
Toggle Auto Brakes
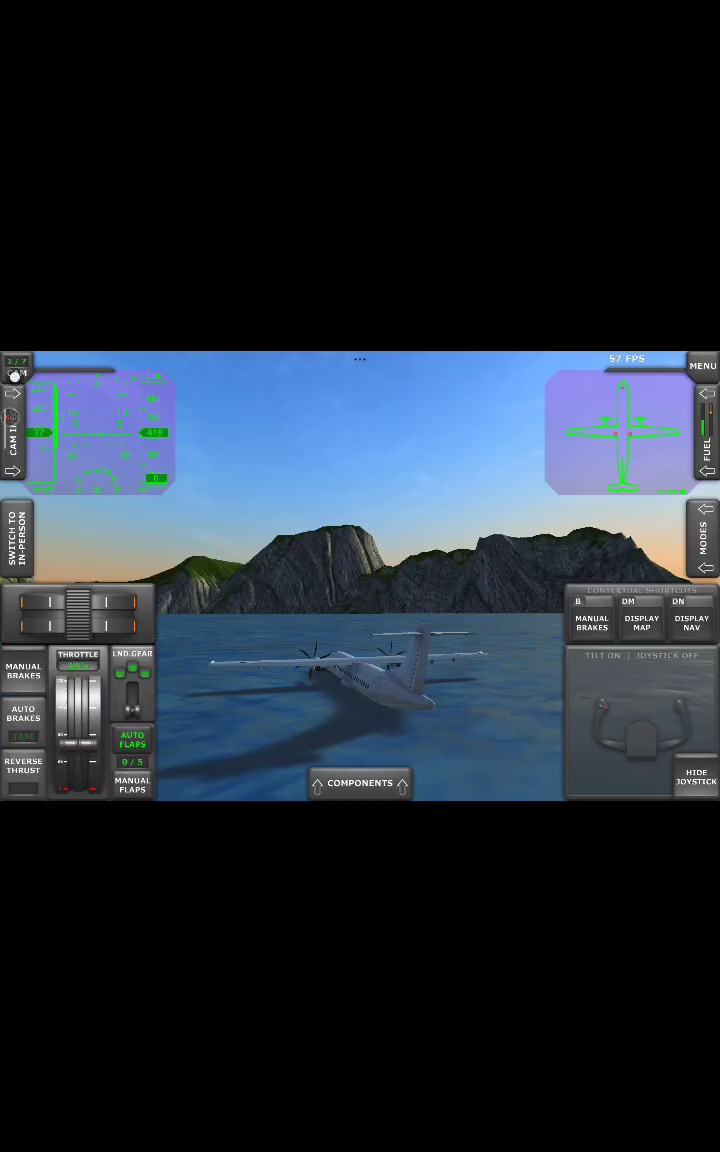23,714
